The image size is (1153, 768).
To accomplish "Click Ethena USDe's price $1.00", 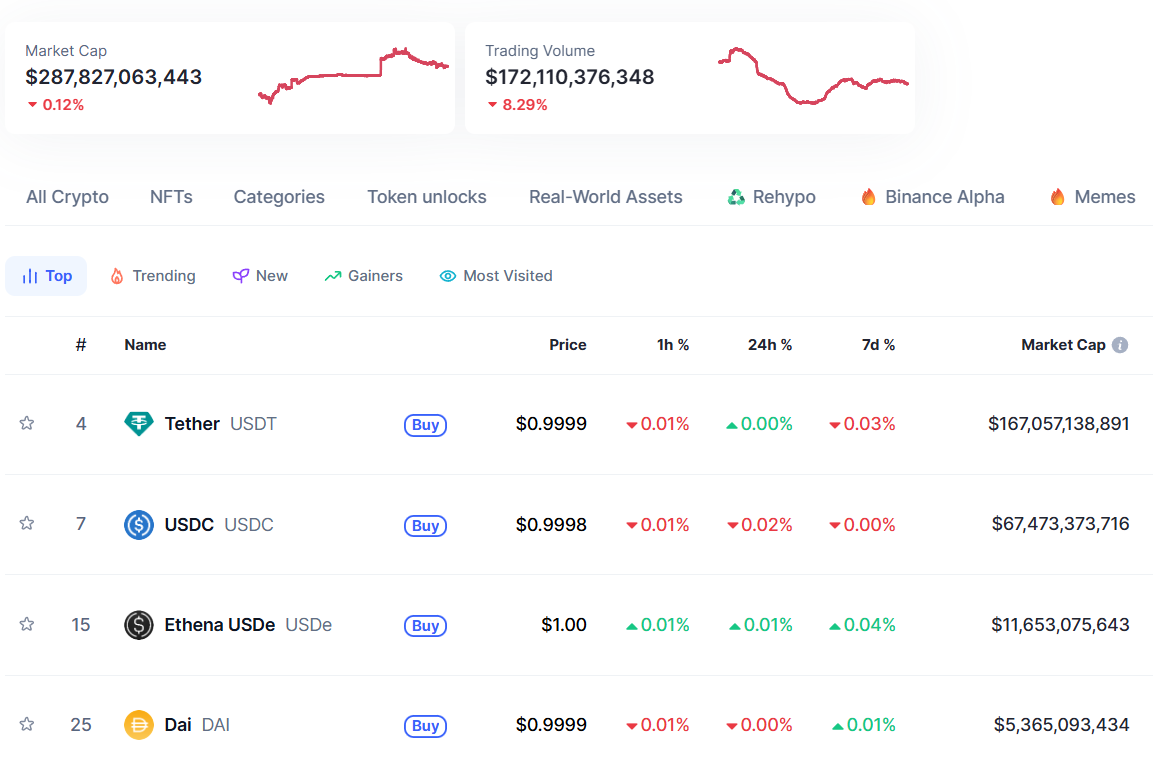I will click(x=564, y=625).
